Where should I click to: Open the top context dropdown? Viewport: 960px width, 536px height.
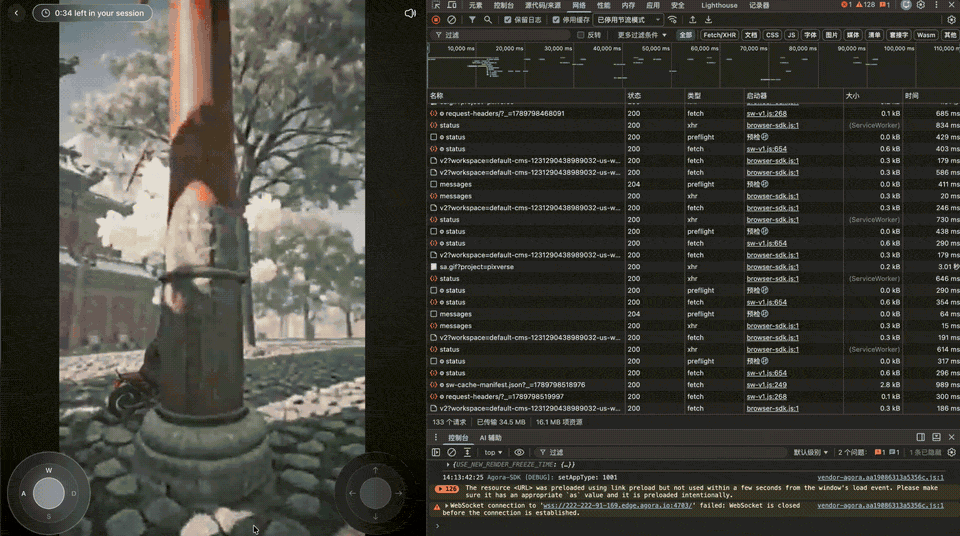[493, 452]
